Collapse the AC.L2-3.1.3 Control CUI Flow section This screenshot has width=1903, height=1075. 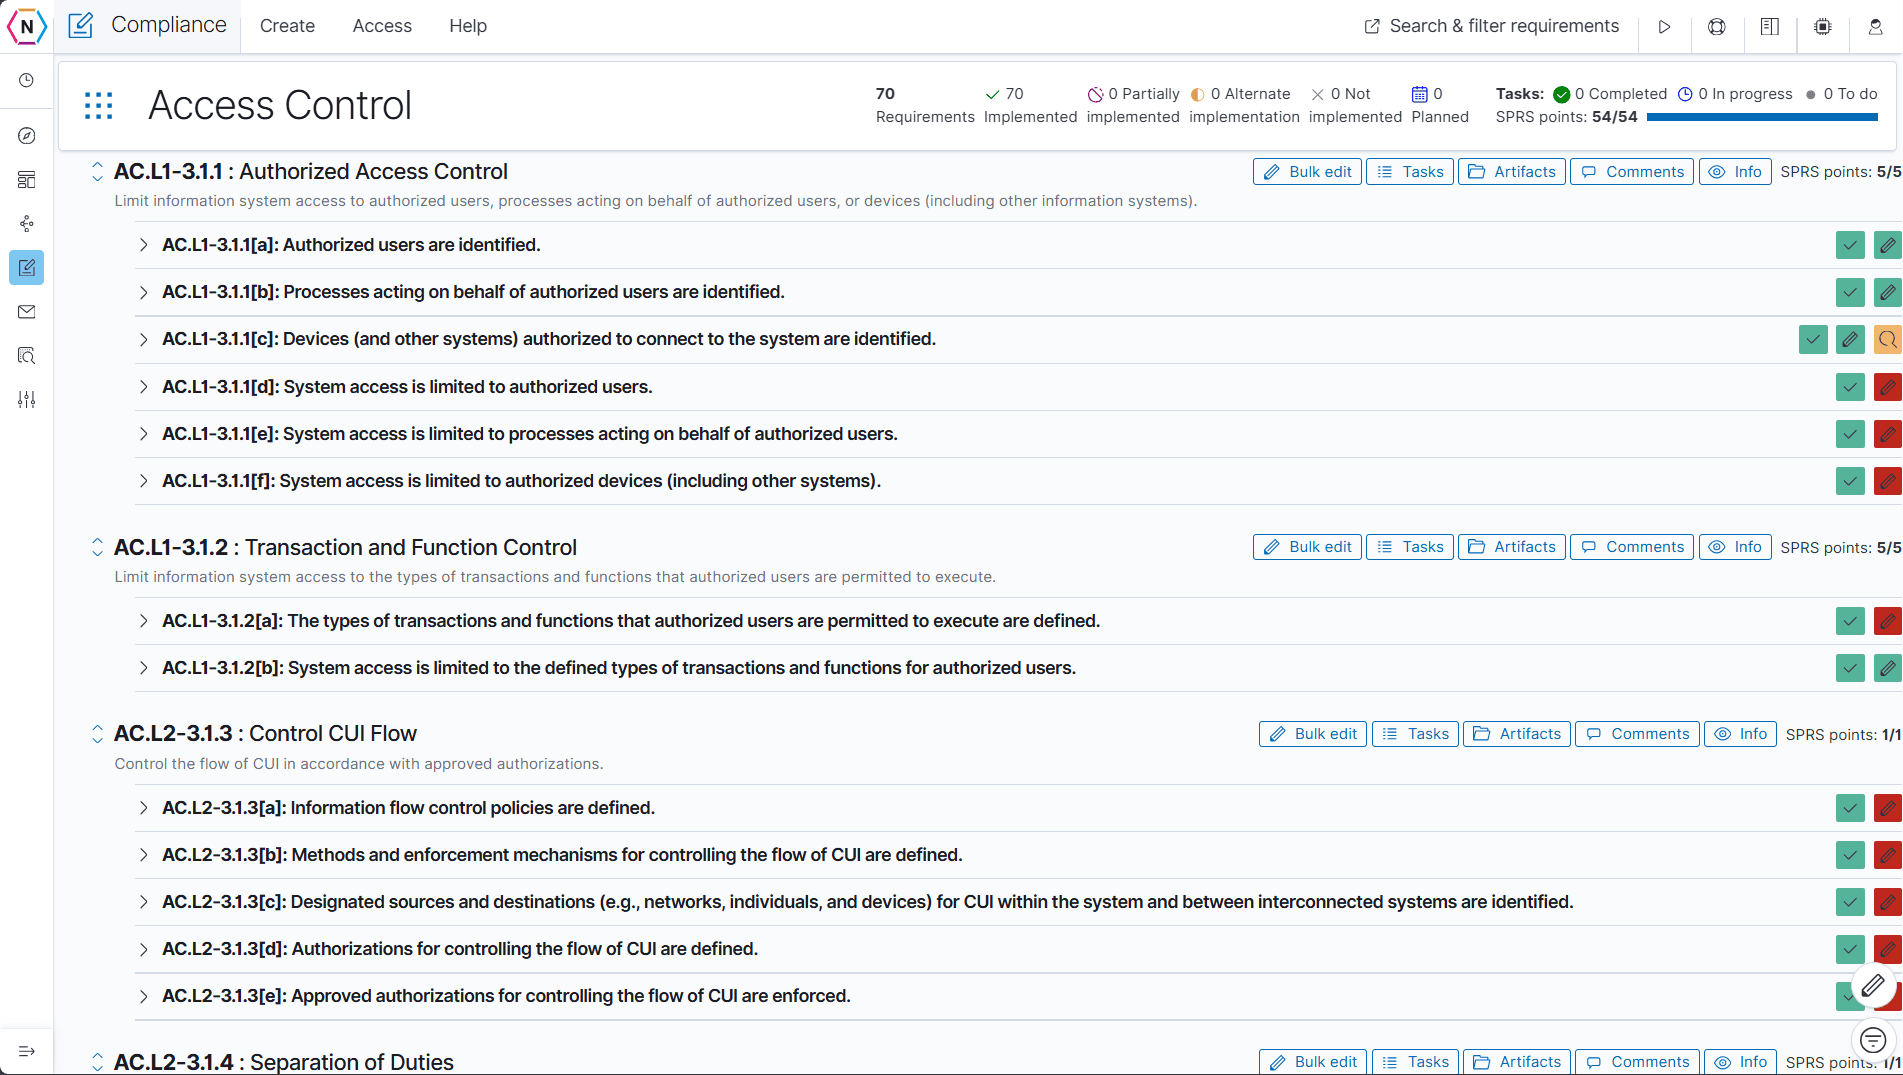click(97, 734)
